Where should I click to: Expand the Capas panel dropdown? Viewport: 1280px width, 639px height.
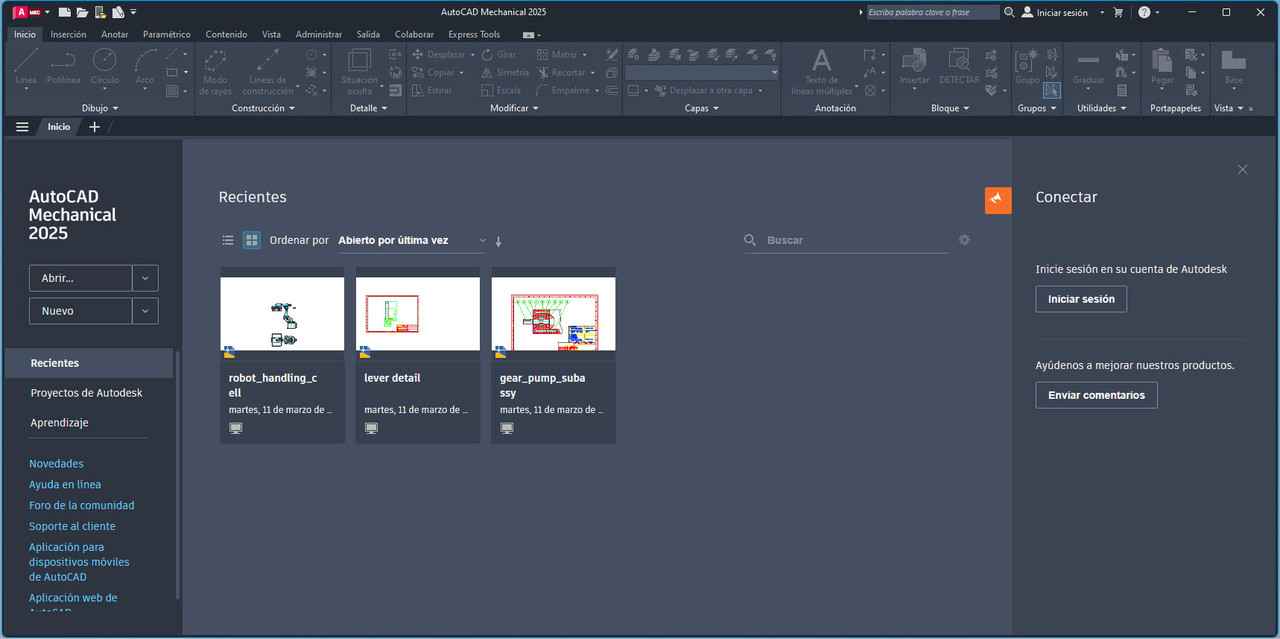(x=702, y=108)
